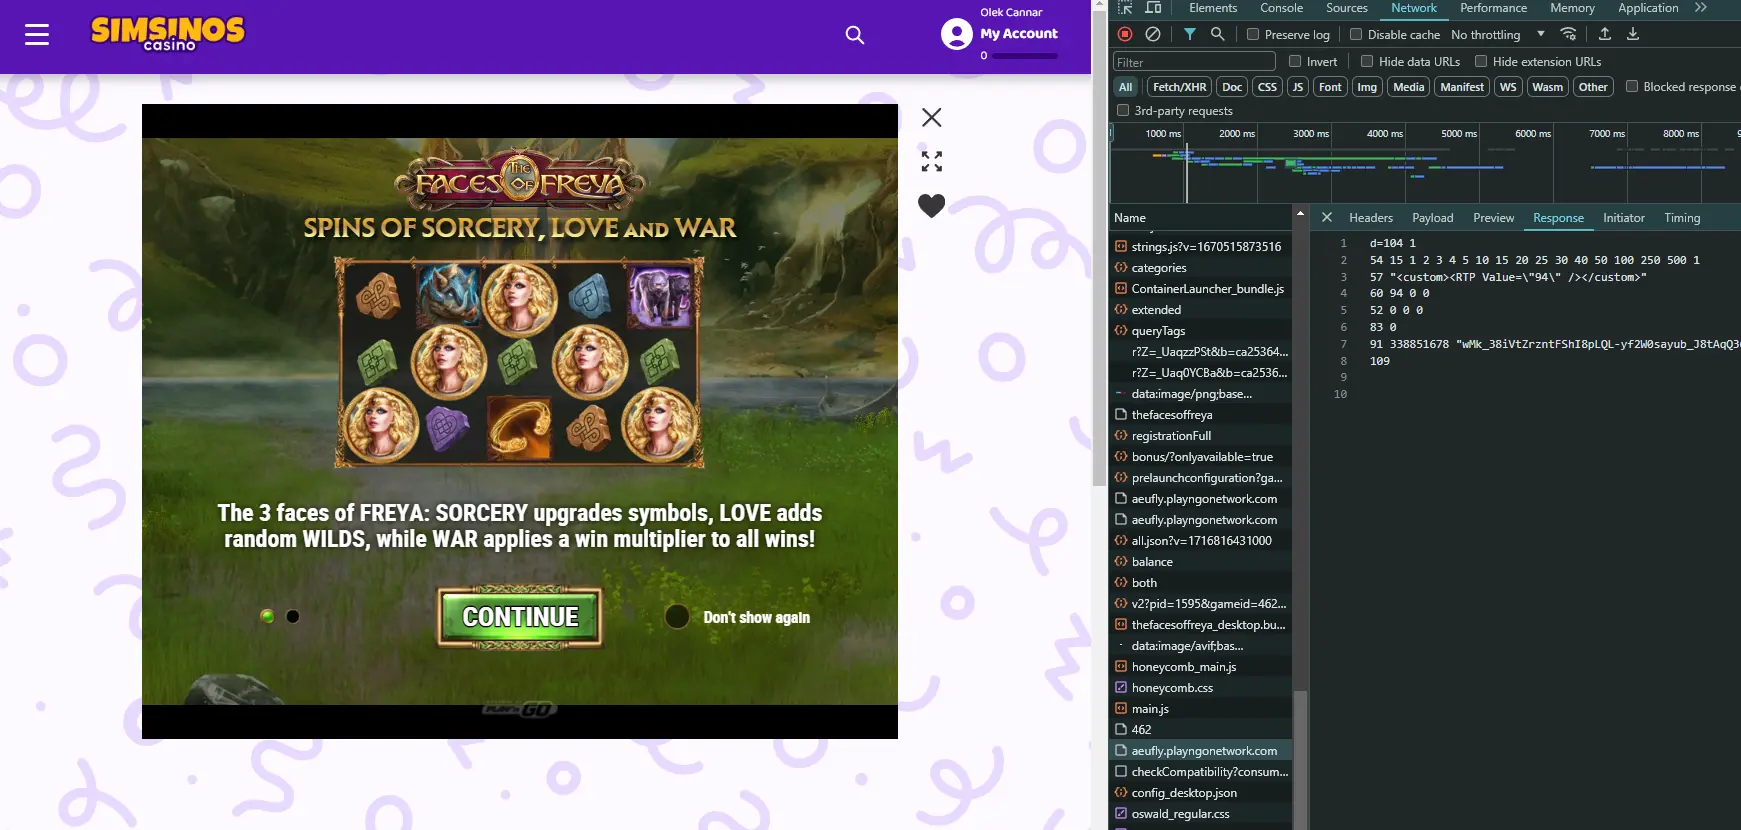
Task: Toggle the network filter funnel icon
Action: pyautogui.click(x=1190, y=34)
